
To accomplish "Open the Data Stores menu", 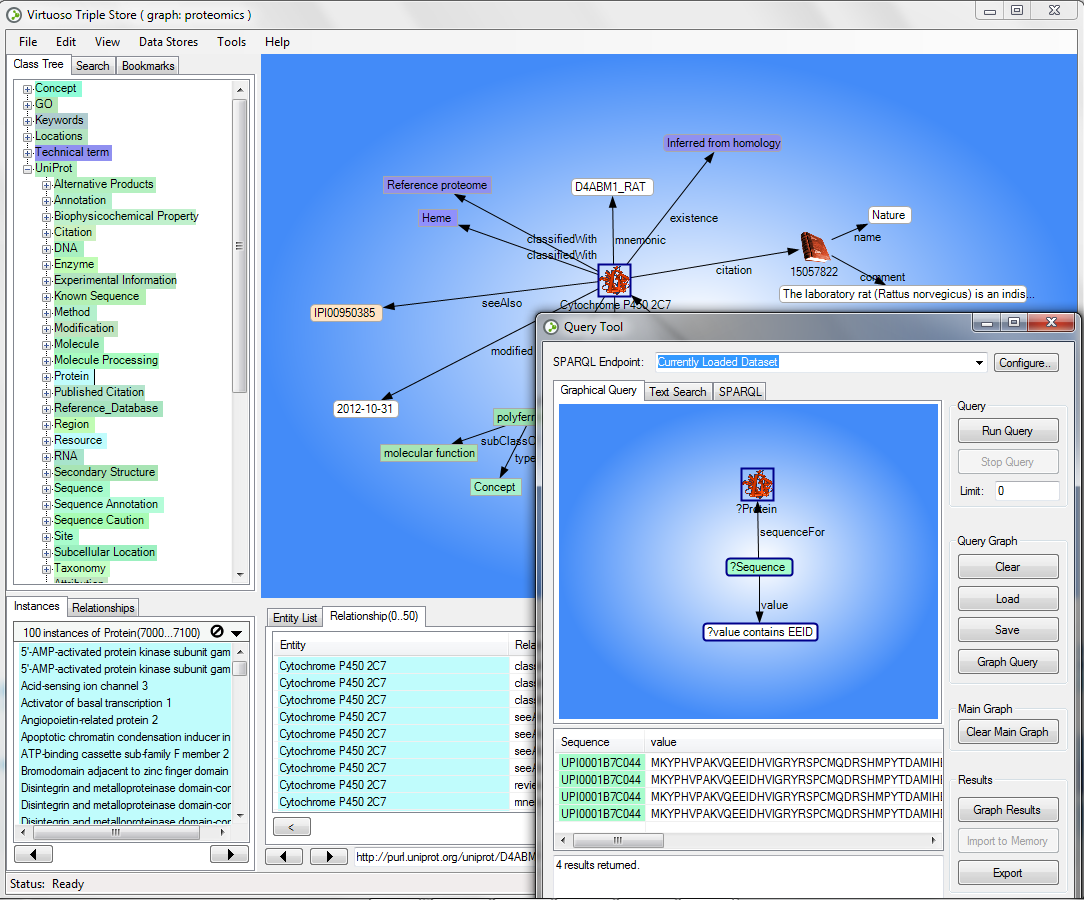I will click(167, 42).
